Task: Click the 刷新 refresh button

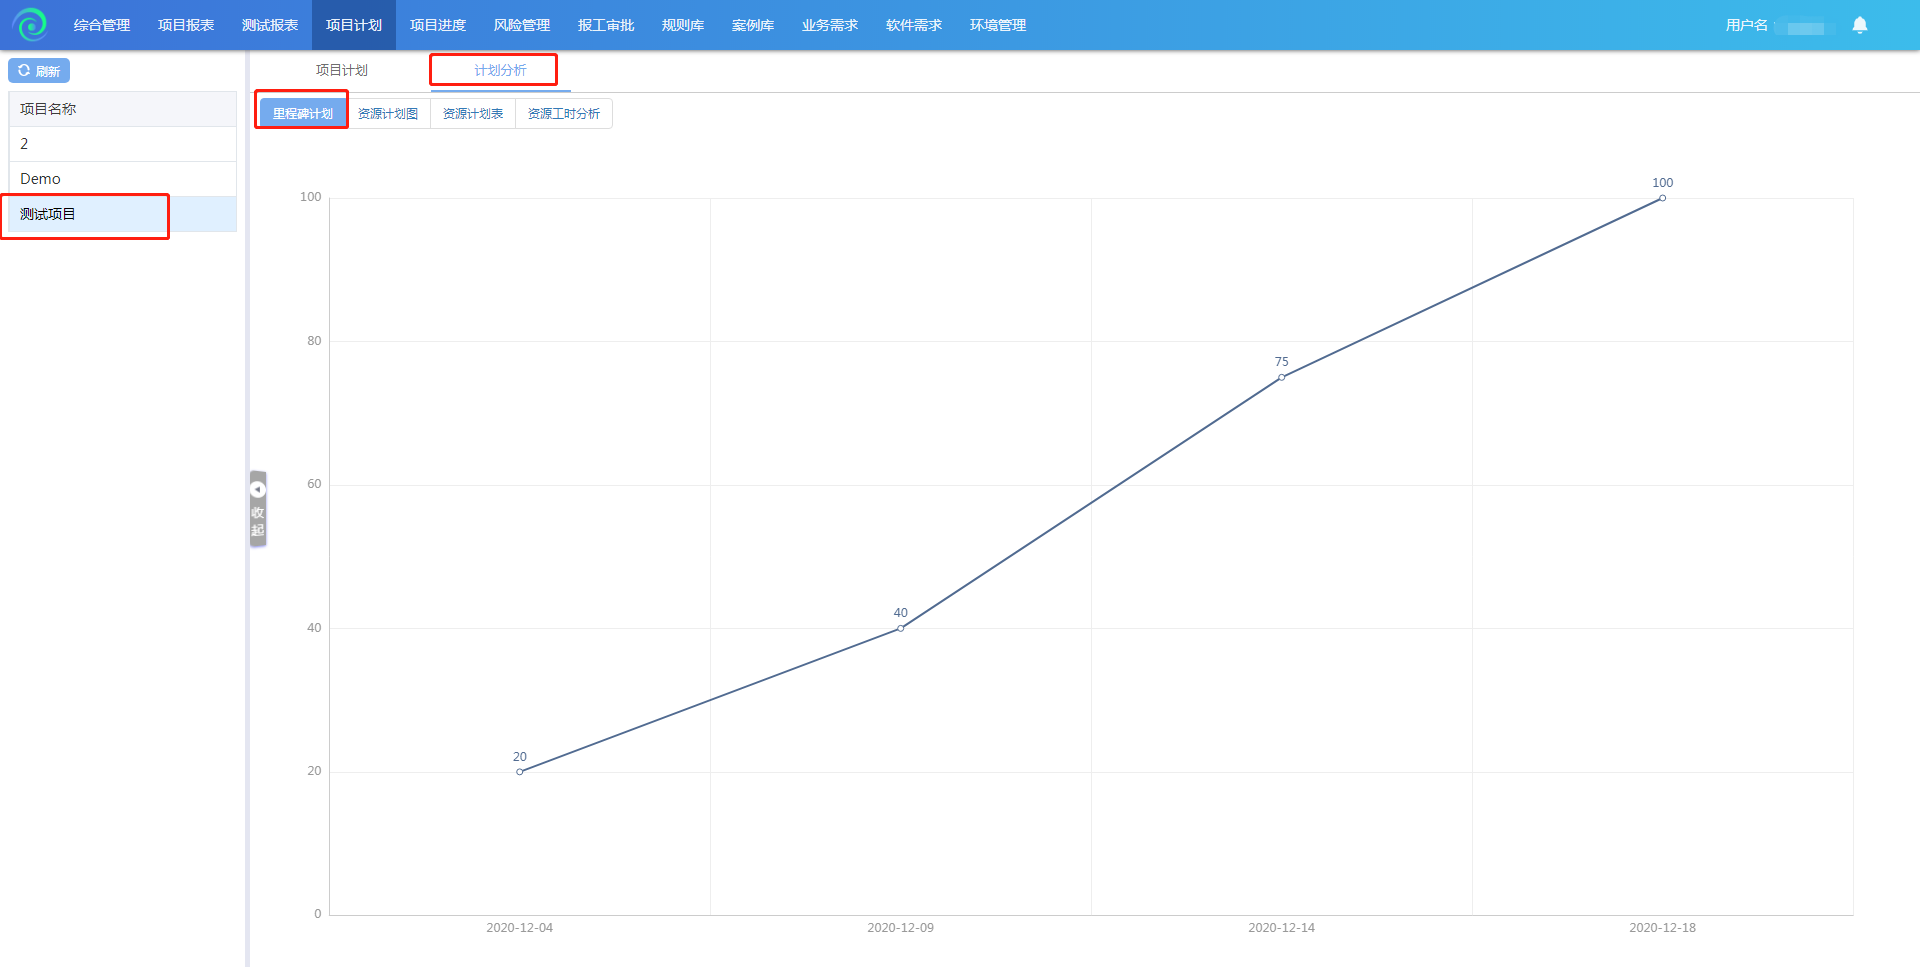Action: 39,71
